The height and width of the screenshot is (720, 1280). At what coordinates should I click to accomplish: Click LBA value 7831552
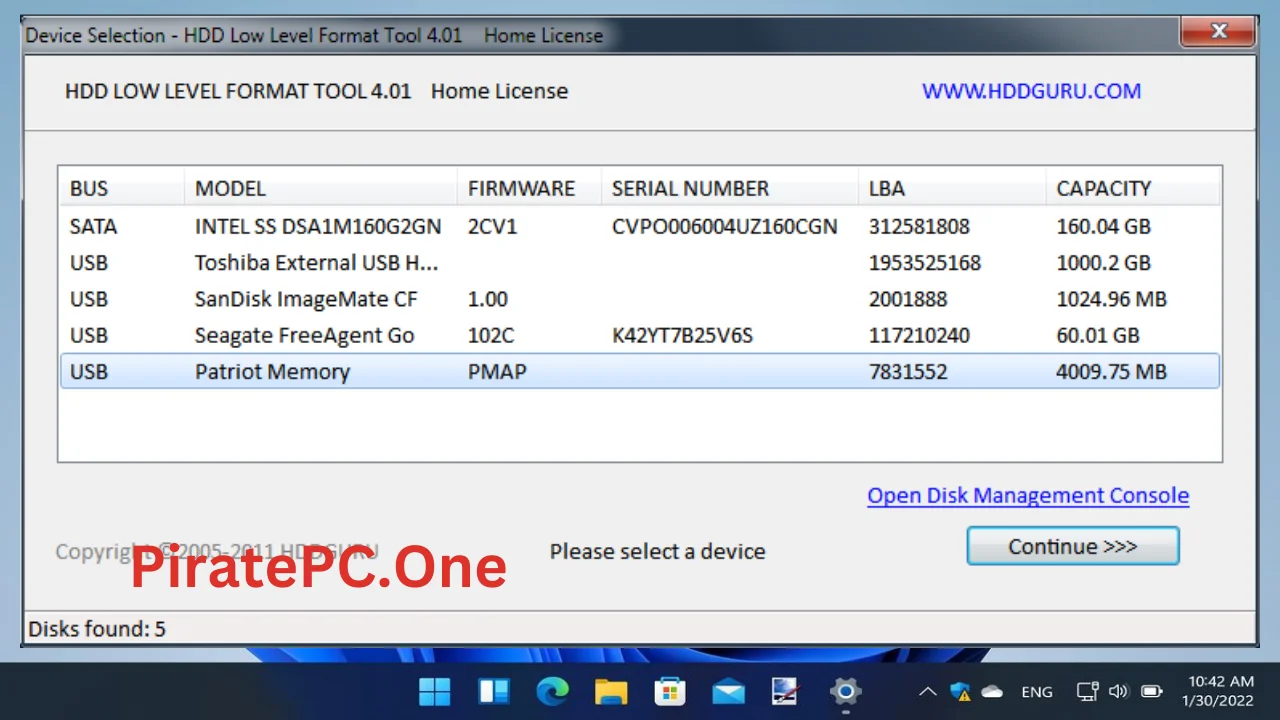908,372
